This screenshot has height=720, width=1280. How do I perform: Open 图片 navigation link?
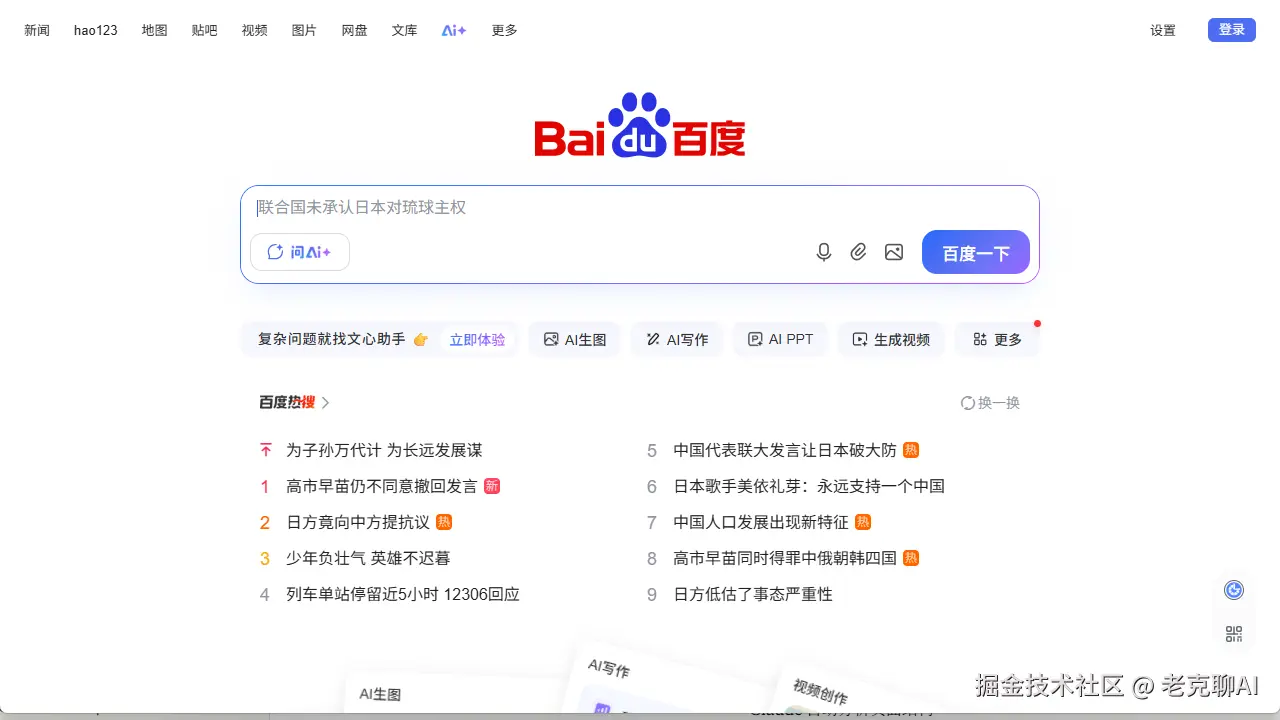click(x=304, y=30)
